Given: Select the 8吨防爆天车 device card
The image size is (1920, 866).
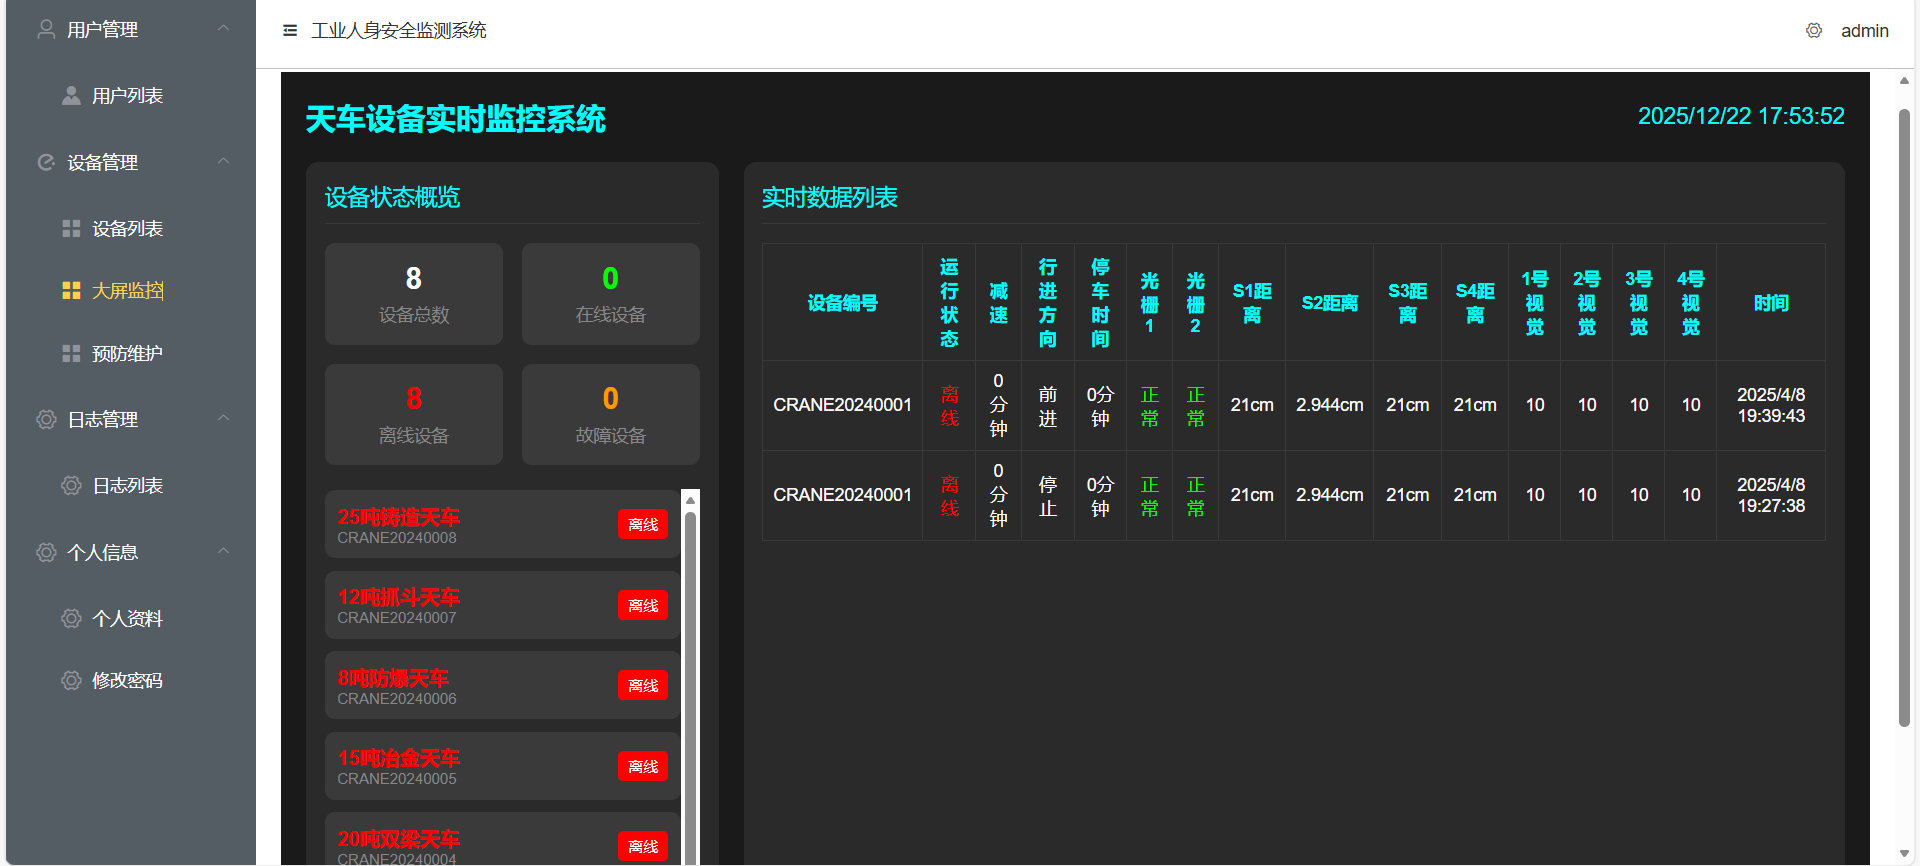Looking at the screenshot, I should click(x=503, y=686).
